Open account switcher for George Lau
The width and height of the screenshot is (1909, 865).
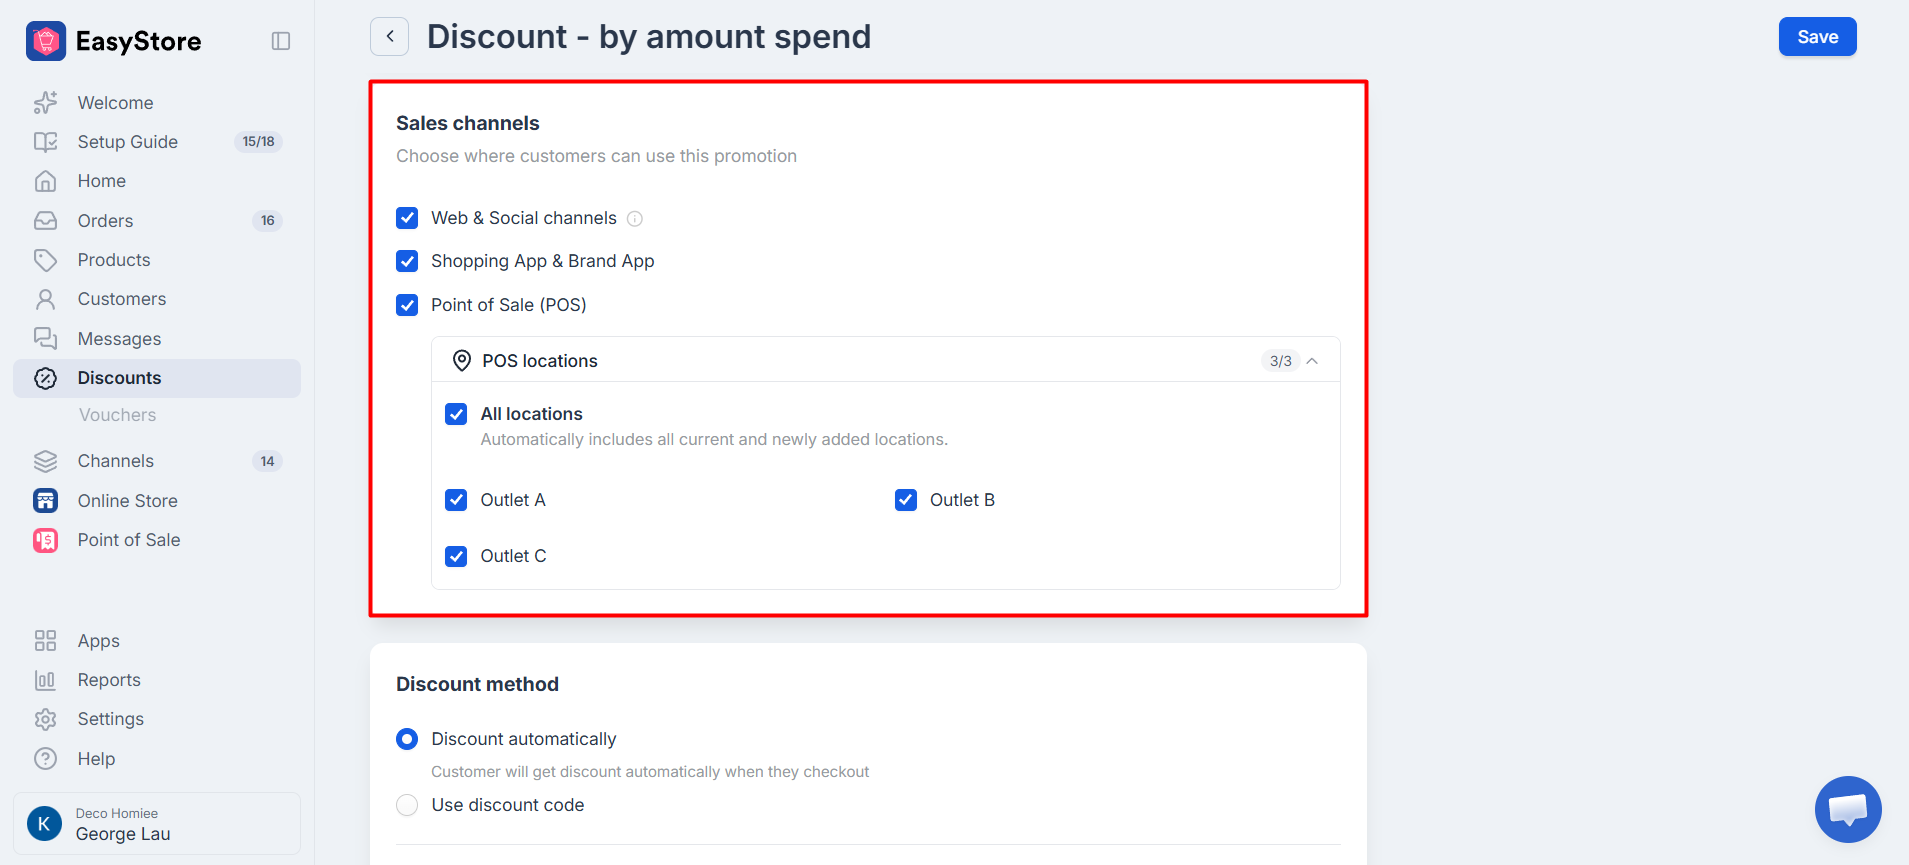coord(157,824)
